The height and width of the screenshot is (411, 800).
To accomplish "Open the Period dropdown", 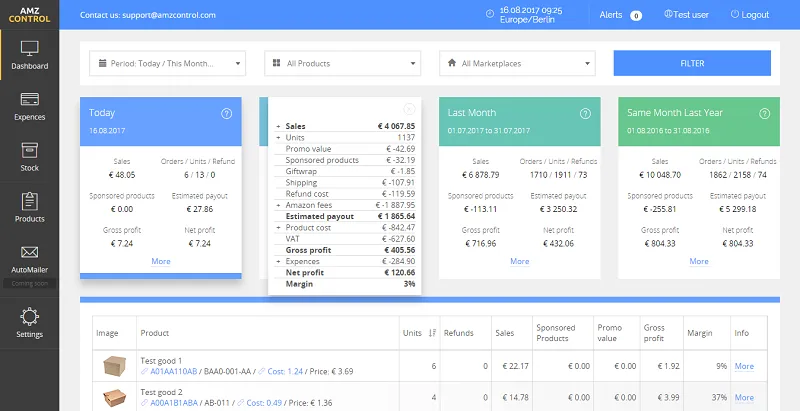I will (x=167, y=64).
